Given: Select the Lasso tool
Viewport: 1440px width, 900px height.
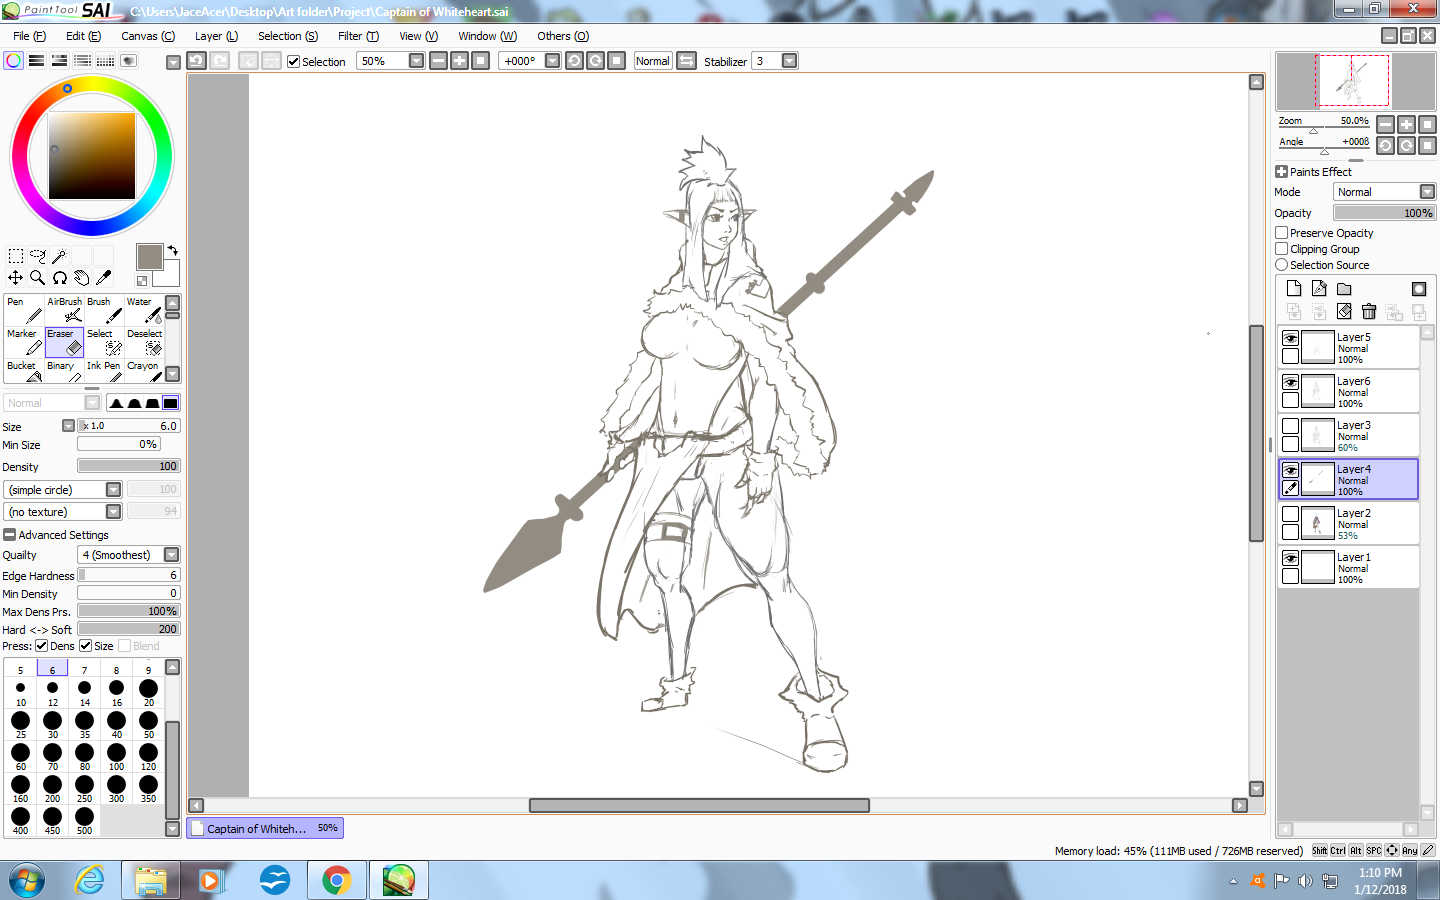Looking at the screenshot, I should 38,257.
